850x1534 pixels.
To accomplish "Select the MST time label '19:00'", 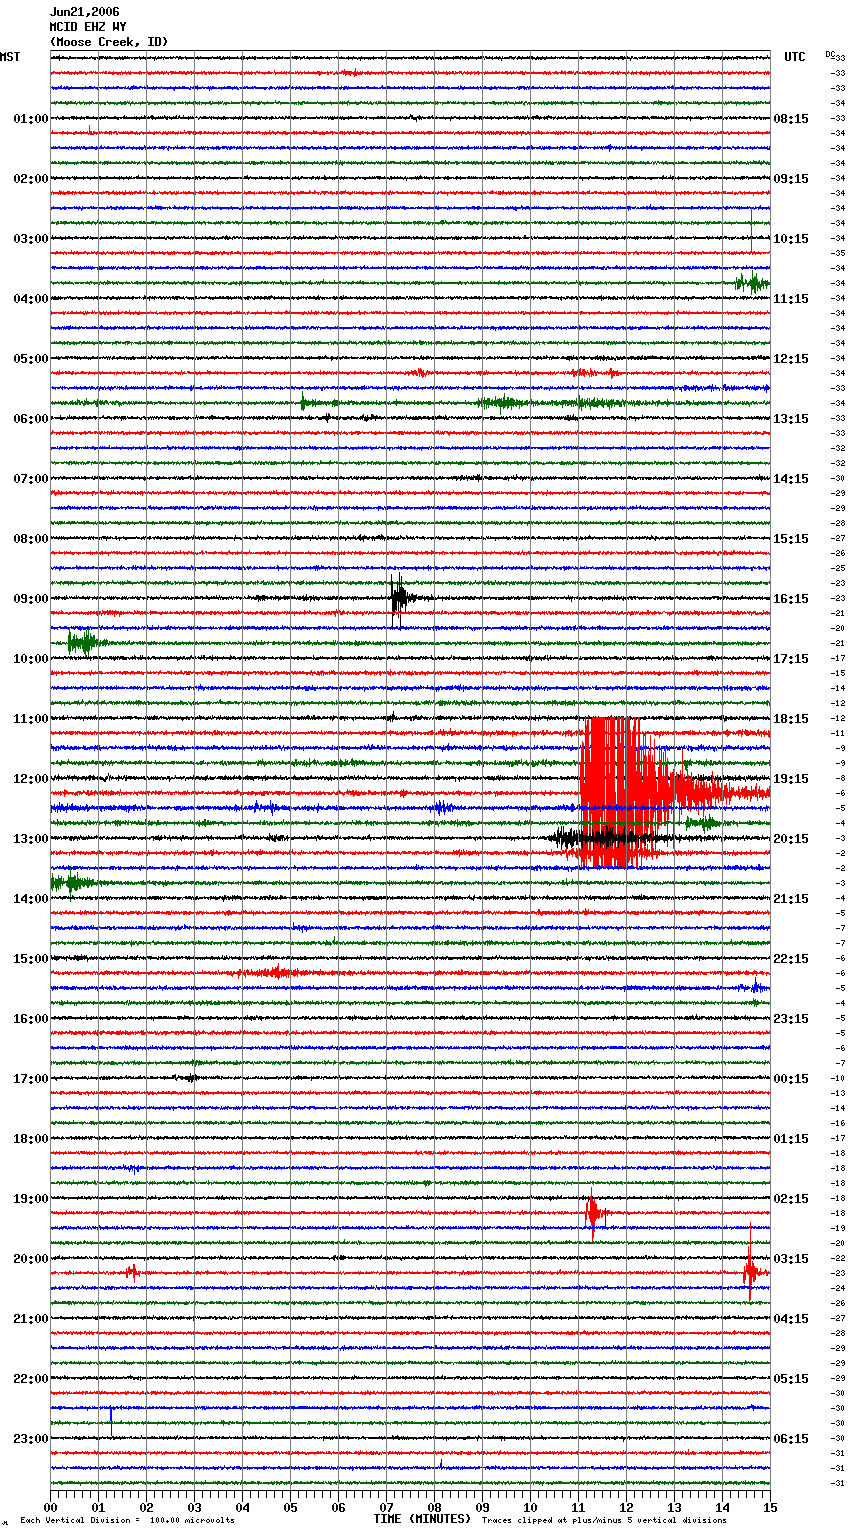I will pyautogui.click(x=31, y=1199).
